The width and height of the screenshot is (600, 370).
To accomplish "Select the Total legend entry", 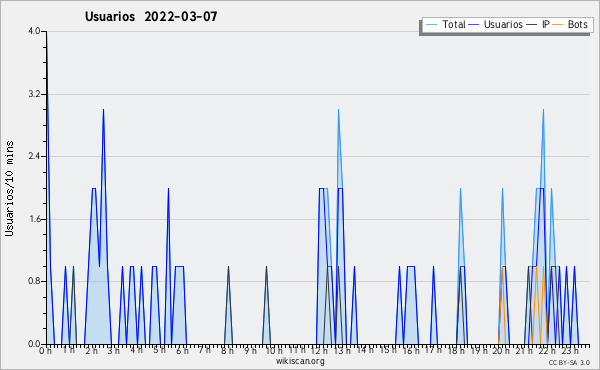I will (445, 24).
